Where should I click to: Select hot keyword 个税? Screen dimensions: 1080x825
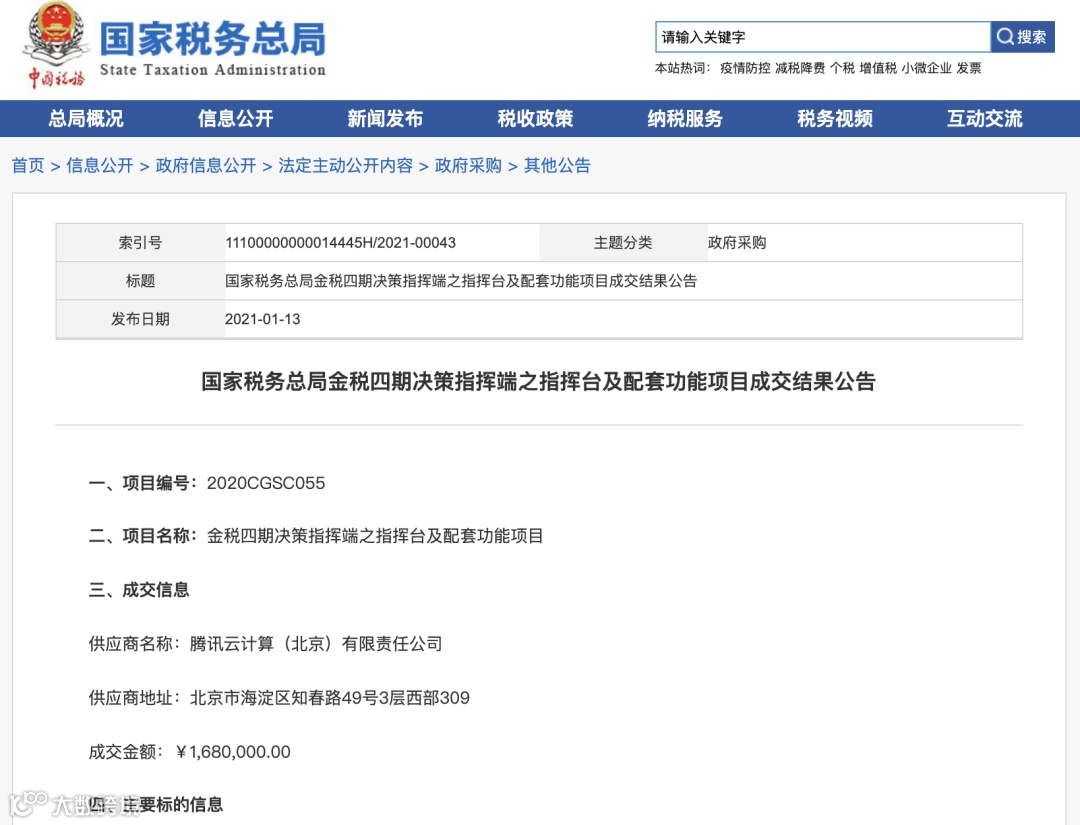(x=842, y=68)
